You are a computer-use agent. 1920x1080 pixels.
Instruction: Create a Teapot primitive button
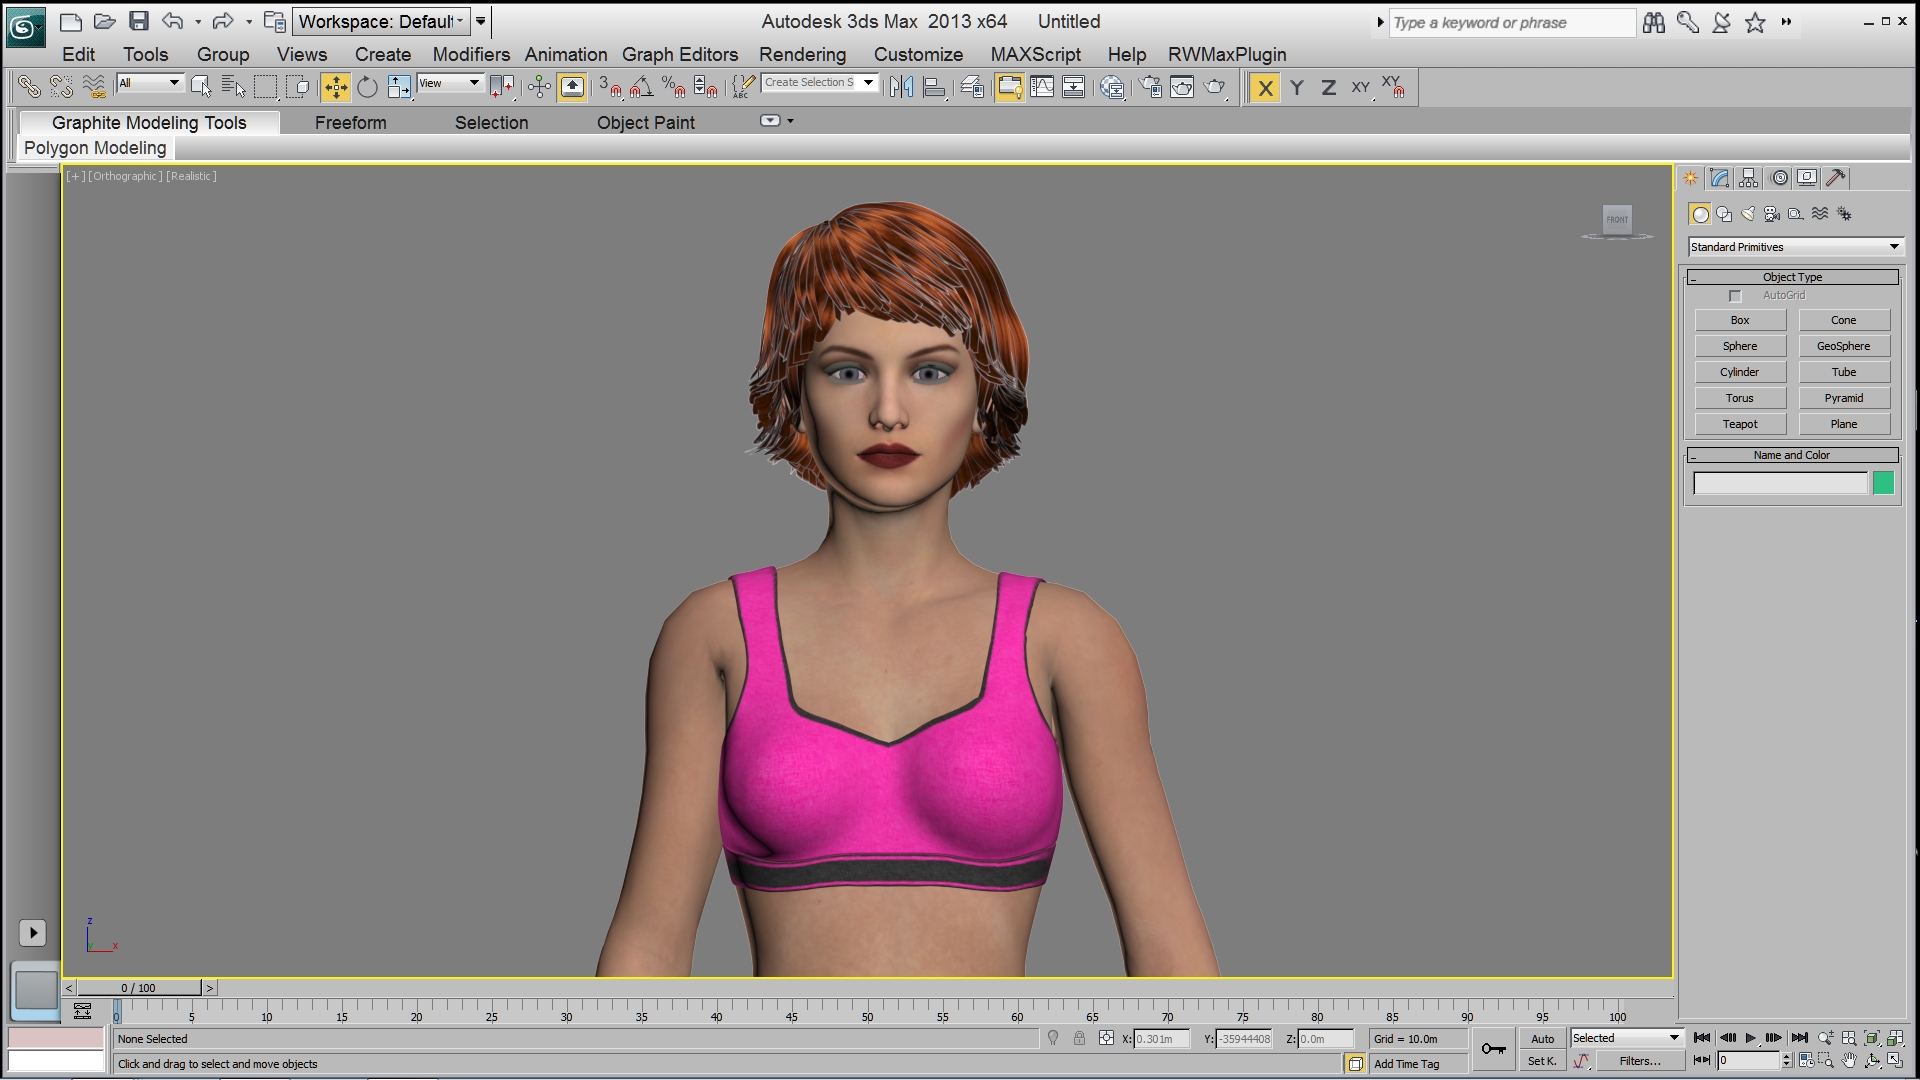point(1740,424)
